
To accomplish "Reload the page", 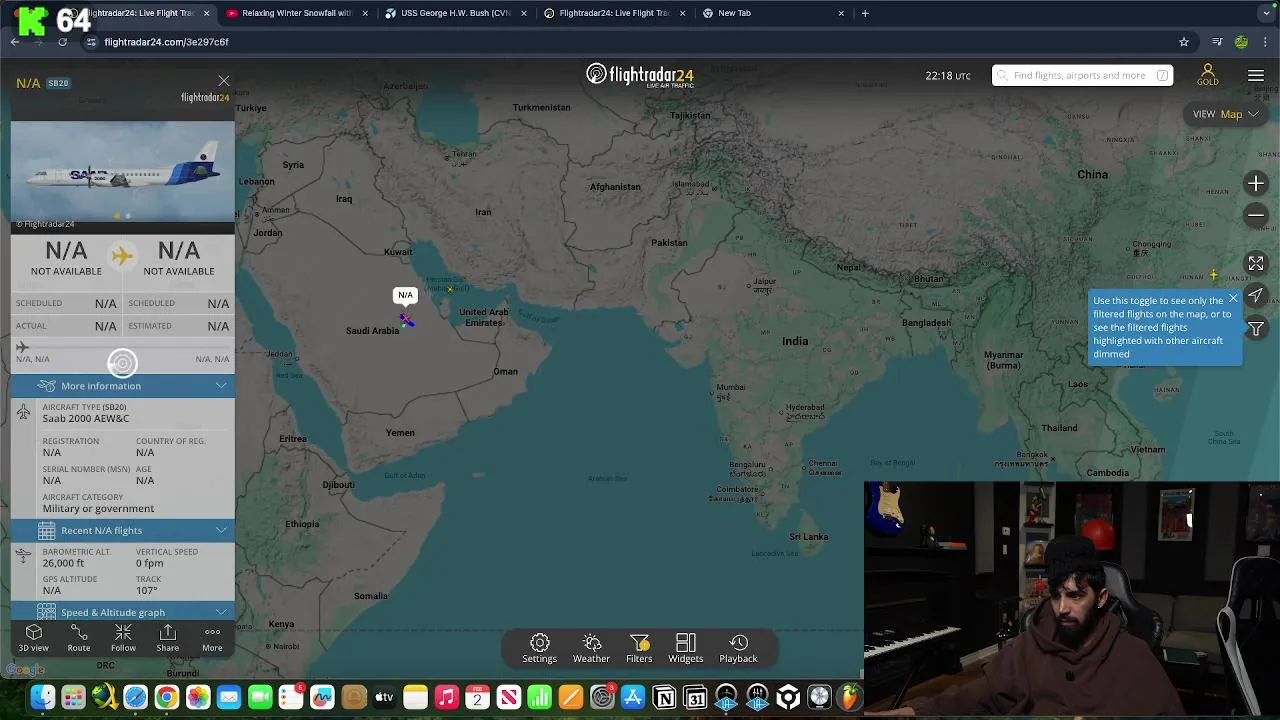I will pos(62,42).
